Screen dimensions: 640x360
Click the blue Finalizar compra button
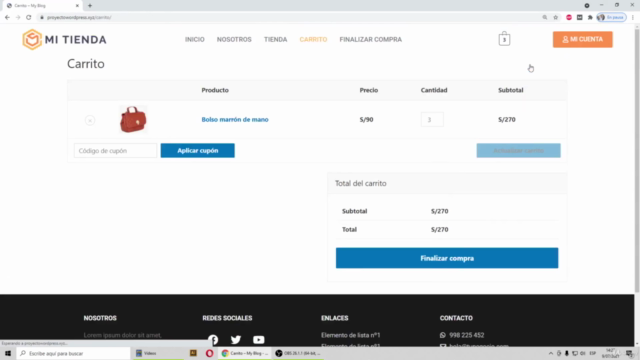[x=447, y=258]
